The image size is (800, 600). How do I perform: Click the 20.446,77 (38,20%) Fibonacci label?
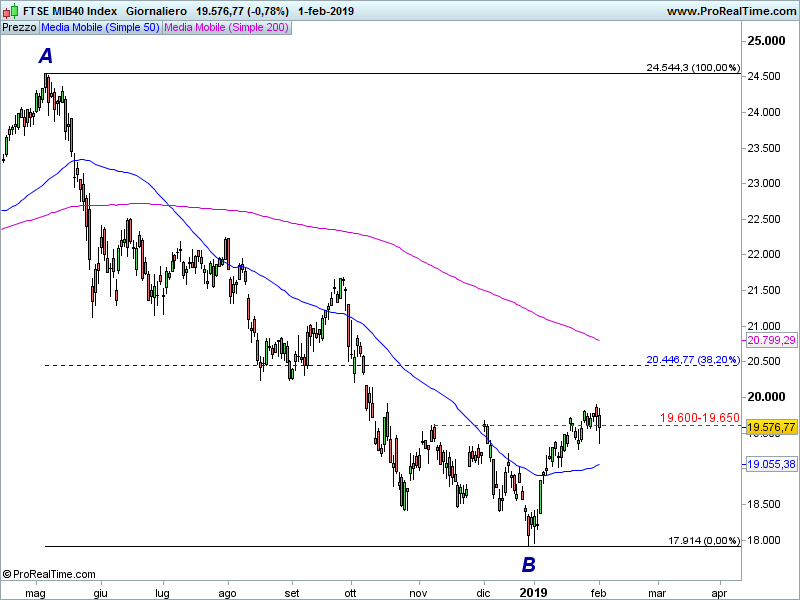[x=693, y=360]
